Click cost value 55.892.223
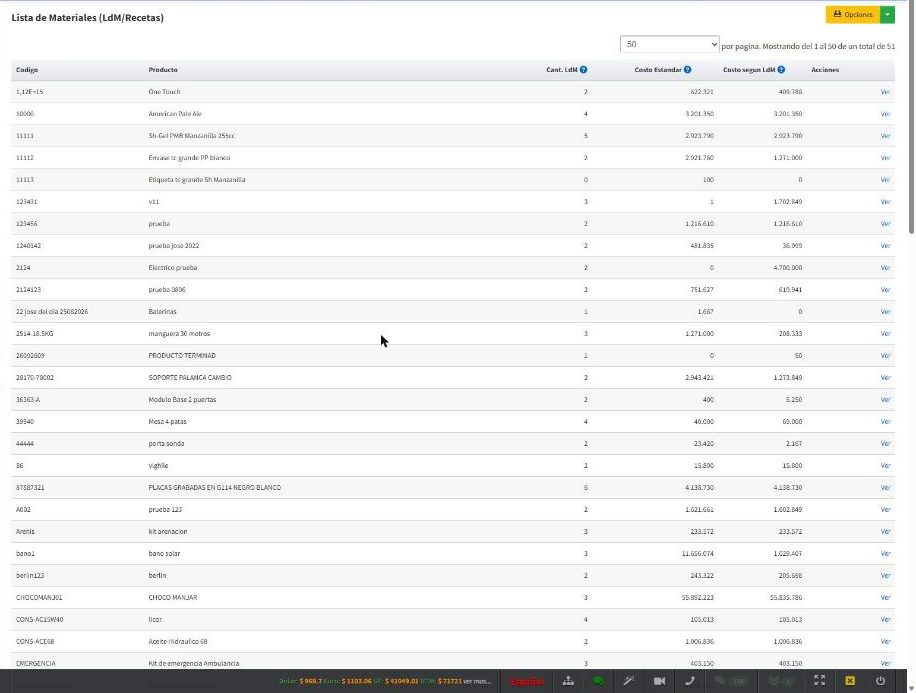 pyautogui.click(x=698, y=598)
